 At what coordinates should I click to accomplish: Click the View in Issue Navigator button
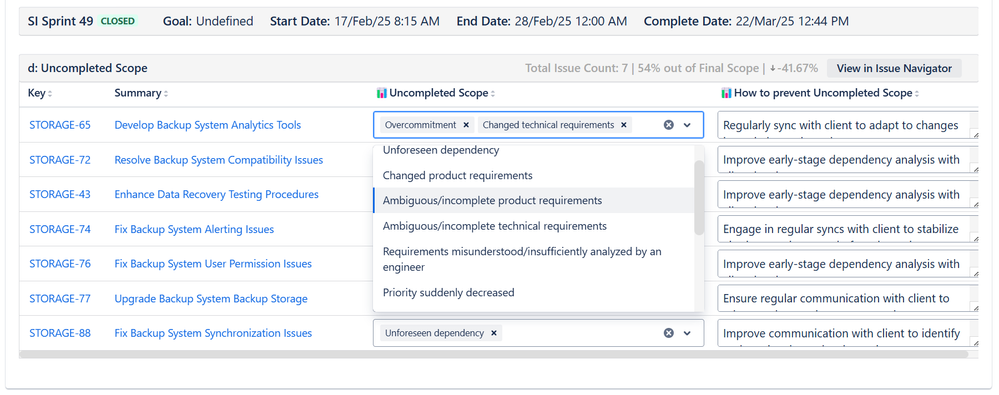click(894, 68)
